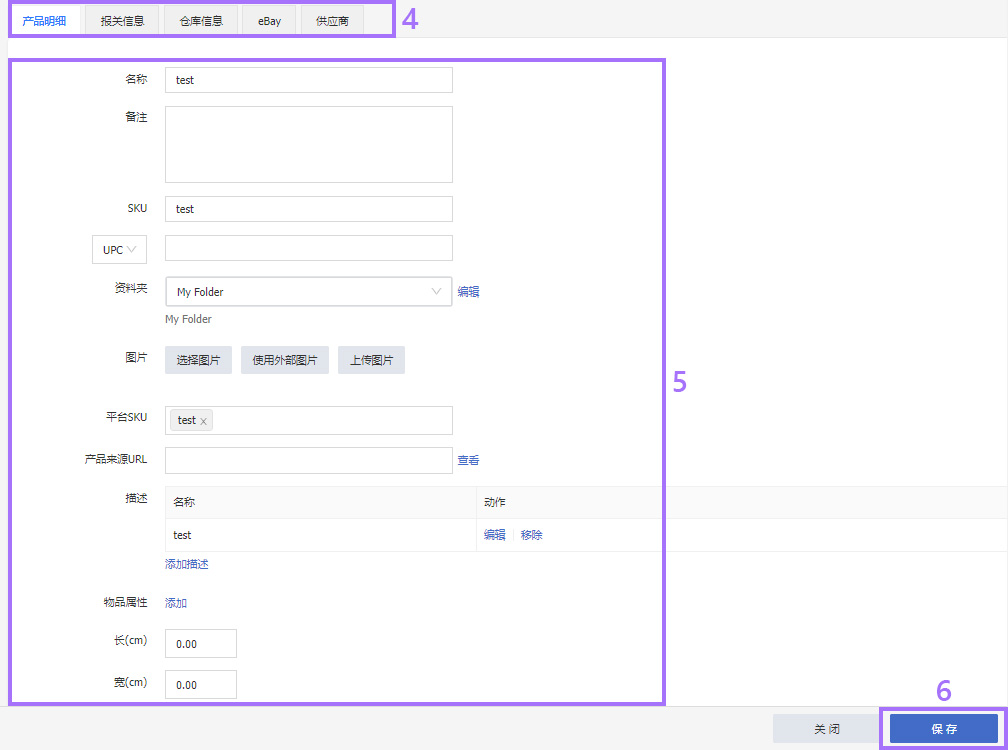Switch to the 报关信息 tab
Viewport: 1008px width, 750px height.
click(x=122, y=19)
